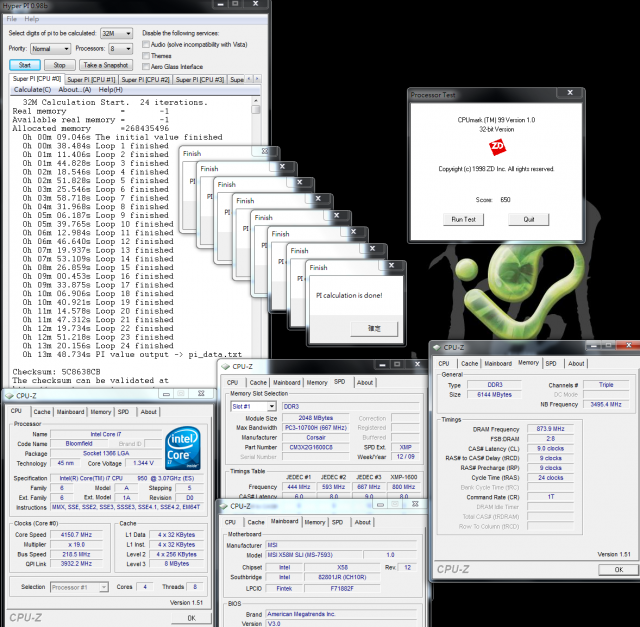The height and width of the screenshot is (627, 640).
Task: Open SPD tab in CPU-Z Mainboard window
Action: point(337,522)
